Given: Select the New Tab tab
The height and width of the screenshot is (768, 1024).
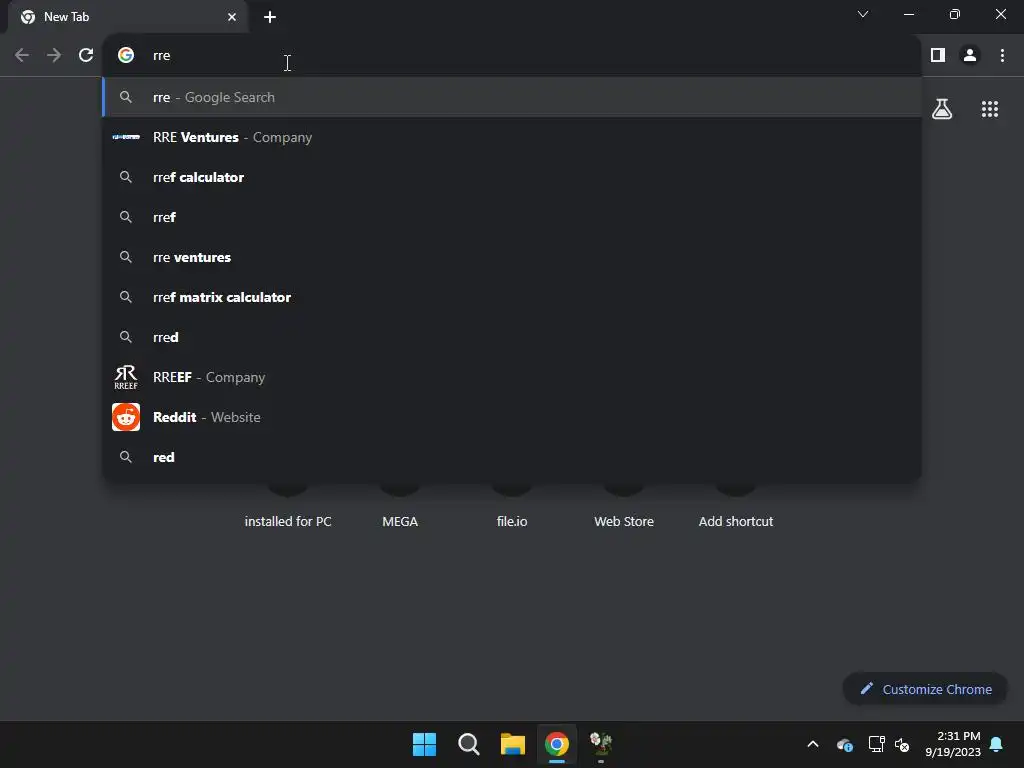Looking at the screenshot, I should [x=128, y=17].
